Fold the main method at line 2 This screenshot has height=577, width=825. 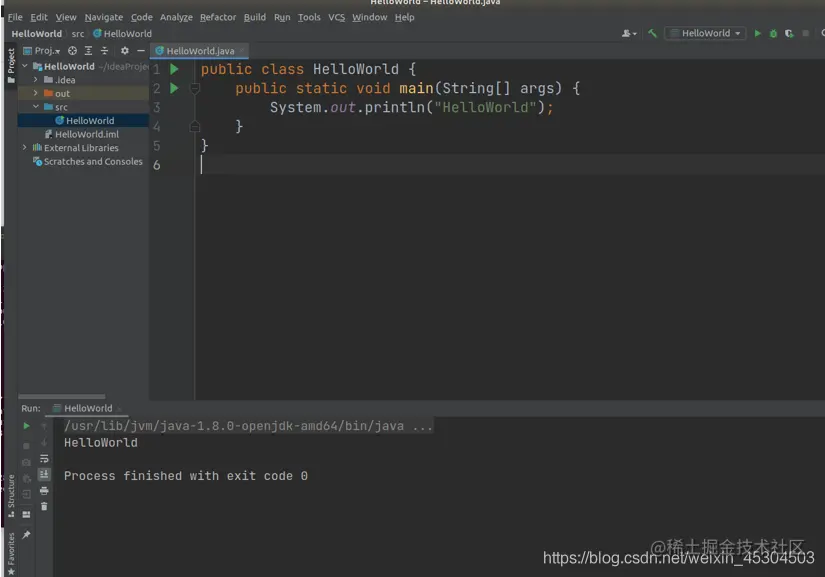pyautogui.click(x=195, y=88)
